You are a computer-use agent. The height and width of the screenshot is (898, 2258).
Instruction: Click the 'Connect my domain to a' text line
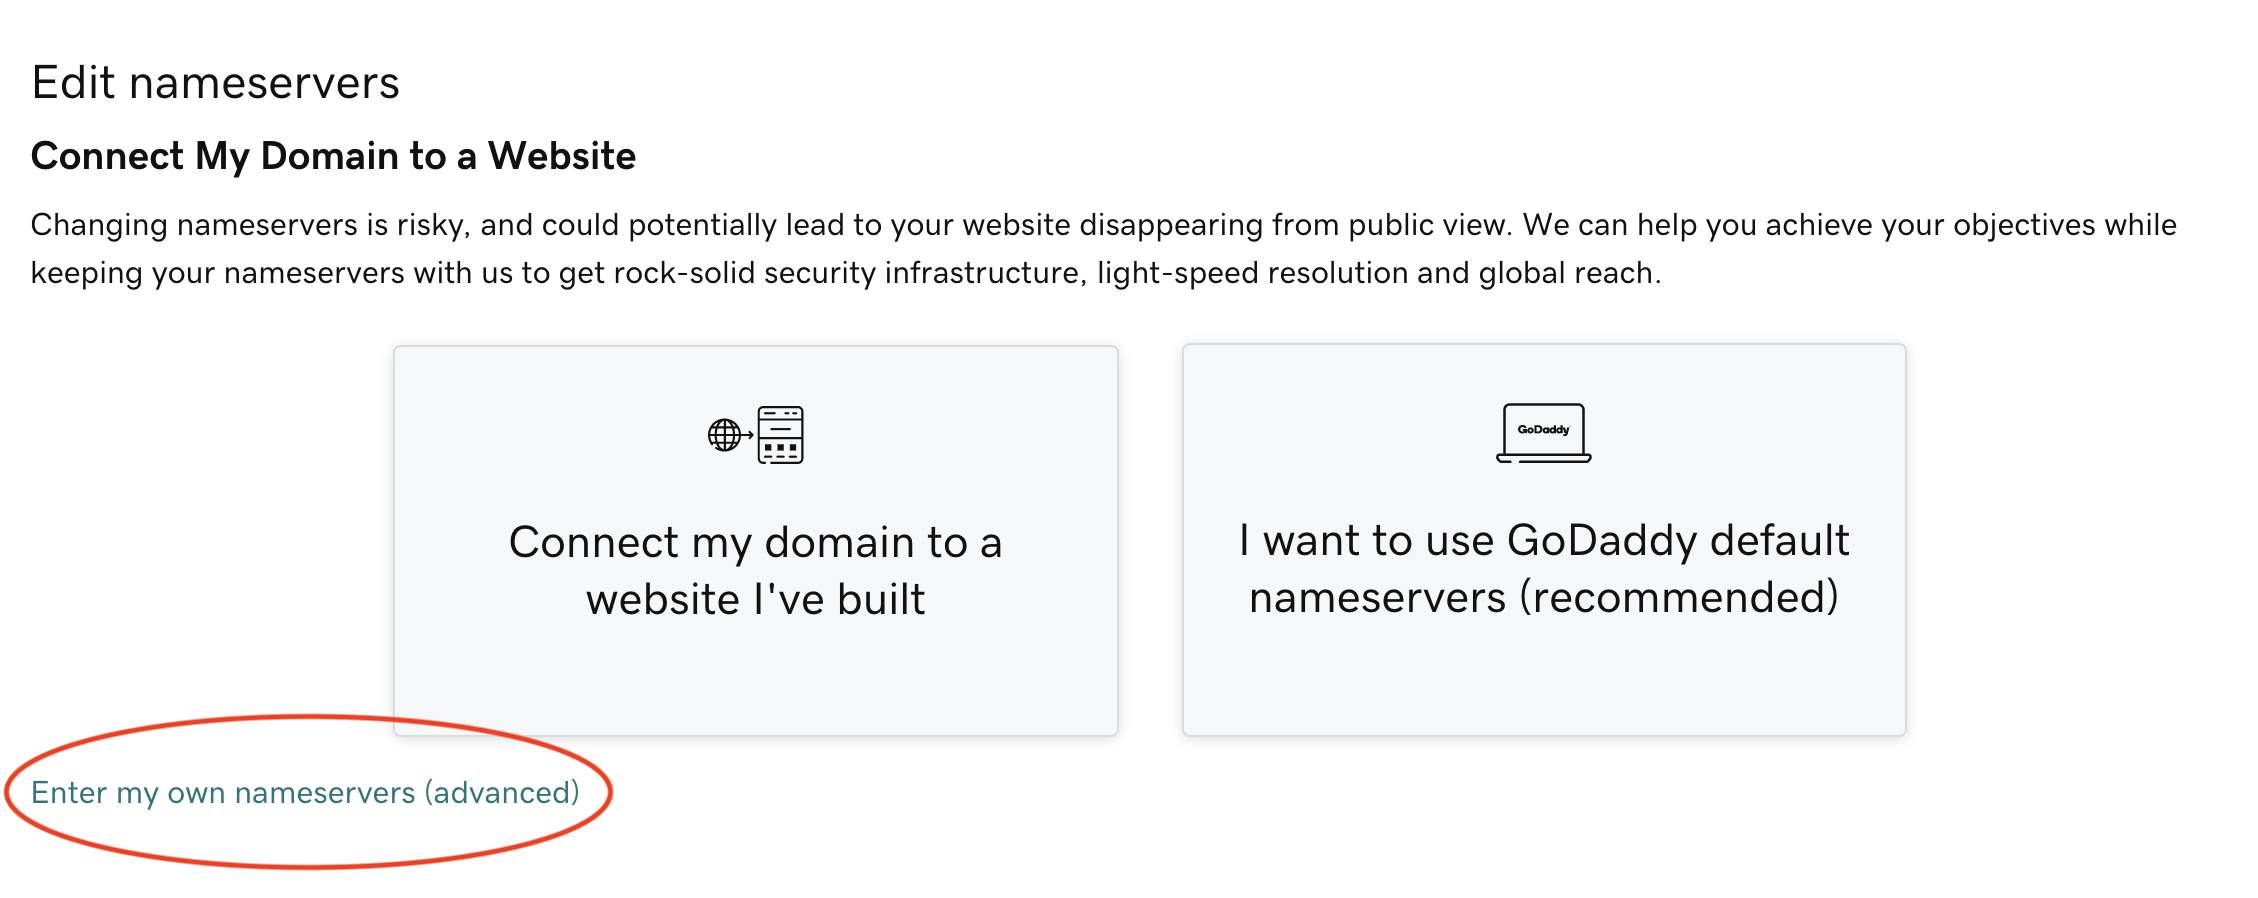(756, 542)
